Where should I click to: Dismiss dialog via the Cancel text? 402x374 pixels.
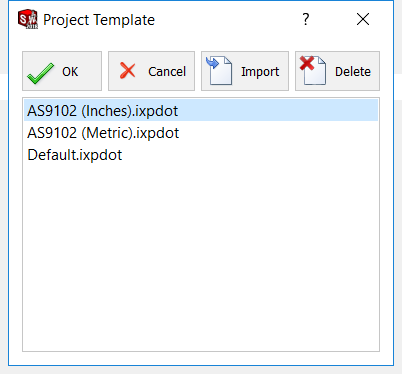pyautogui.click(x=167, y=72)
